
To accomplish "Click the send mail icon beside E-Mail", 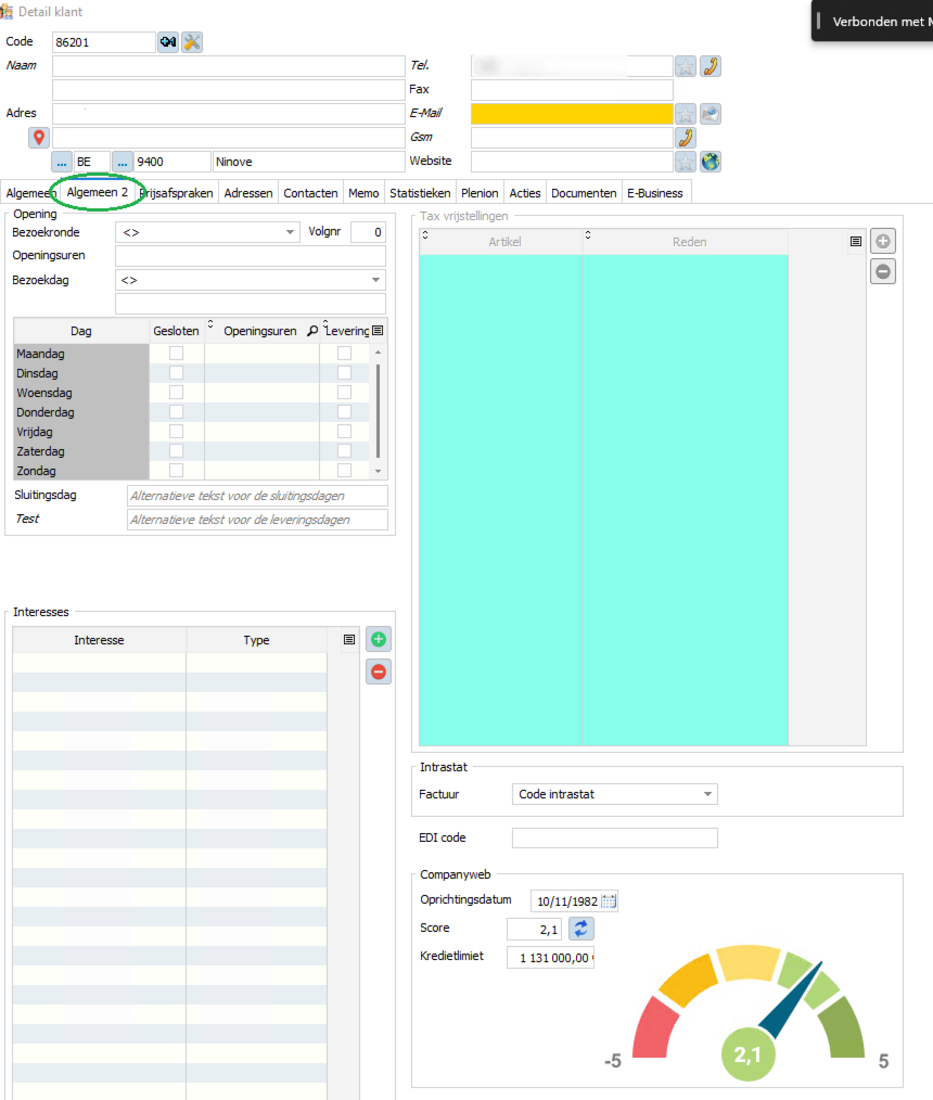I will pyautogui.click(x=710, y=114).
